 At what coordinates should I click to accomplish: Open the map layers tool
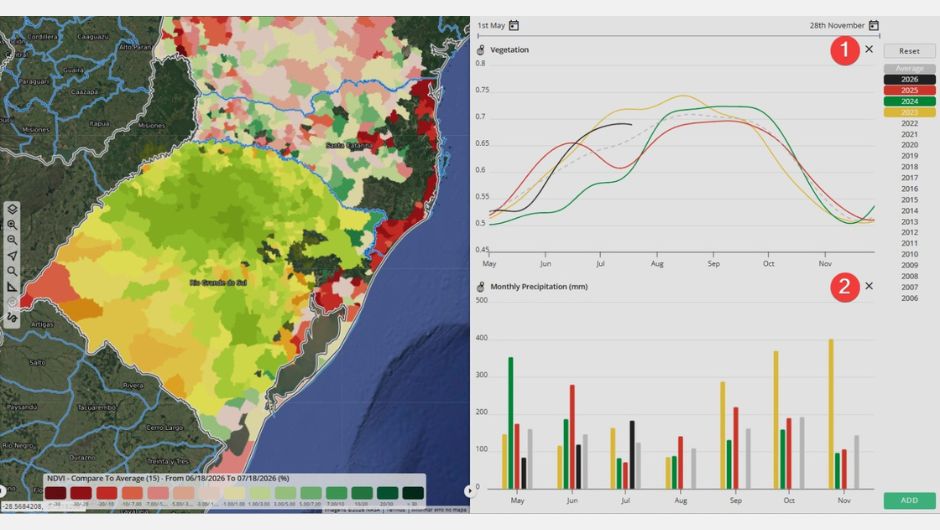[12, 209]
